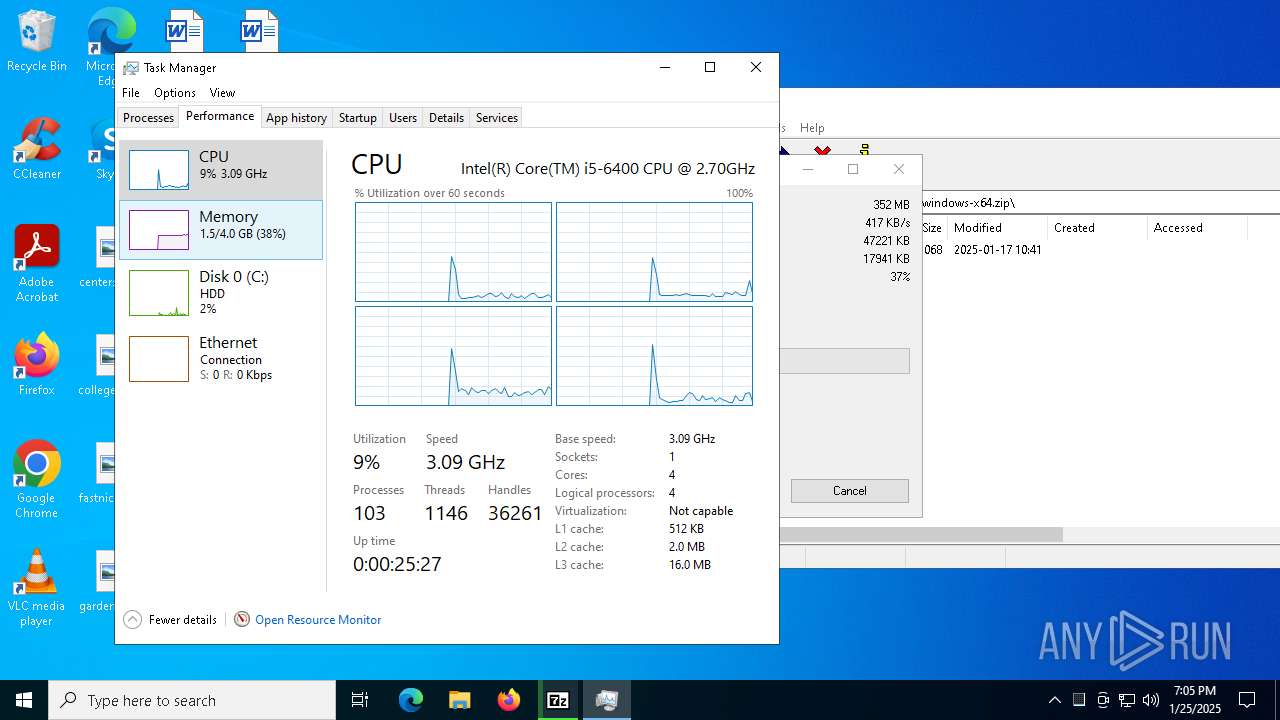Click the 3.09 GHz Speed value

click(x=465, y=462)
